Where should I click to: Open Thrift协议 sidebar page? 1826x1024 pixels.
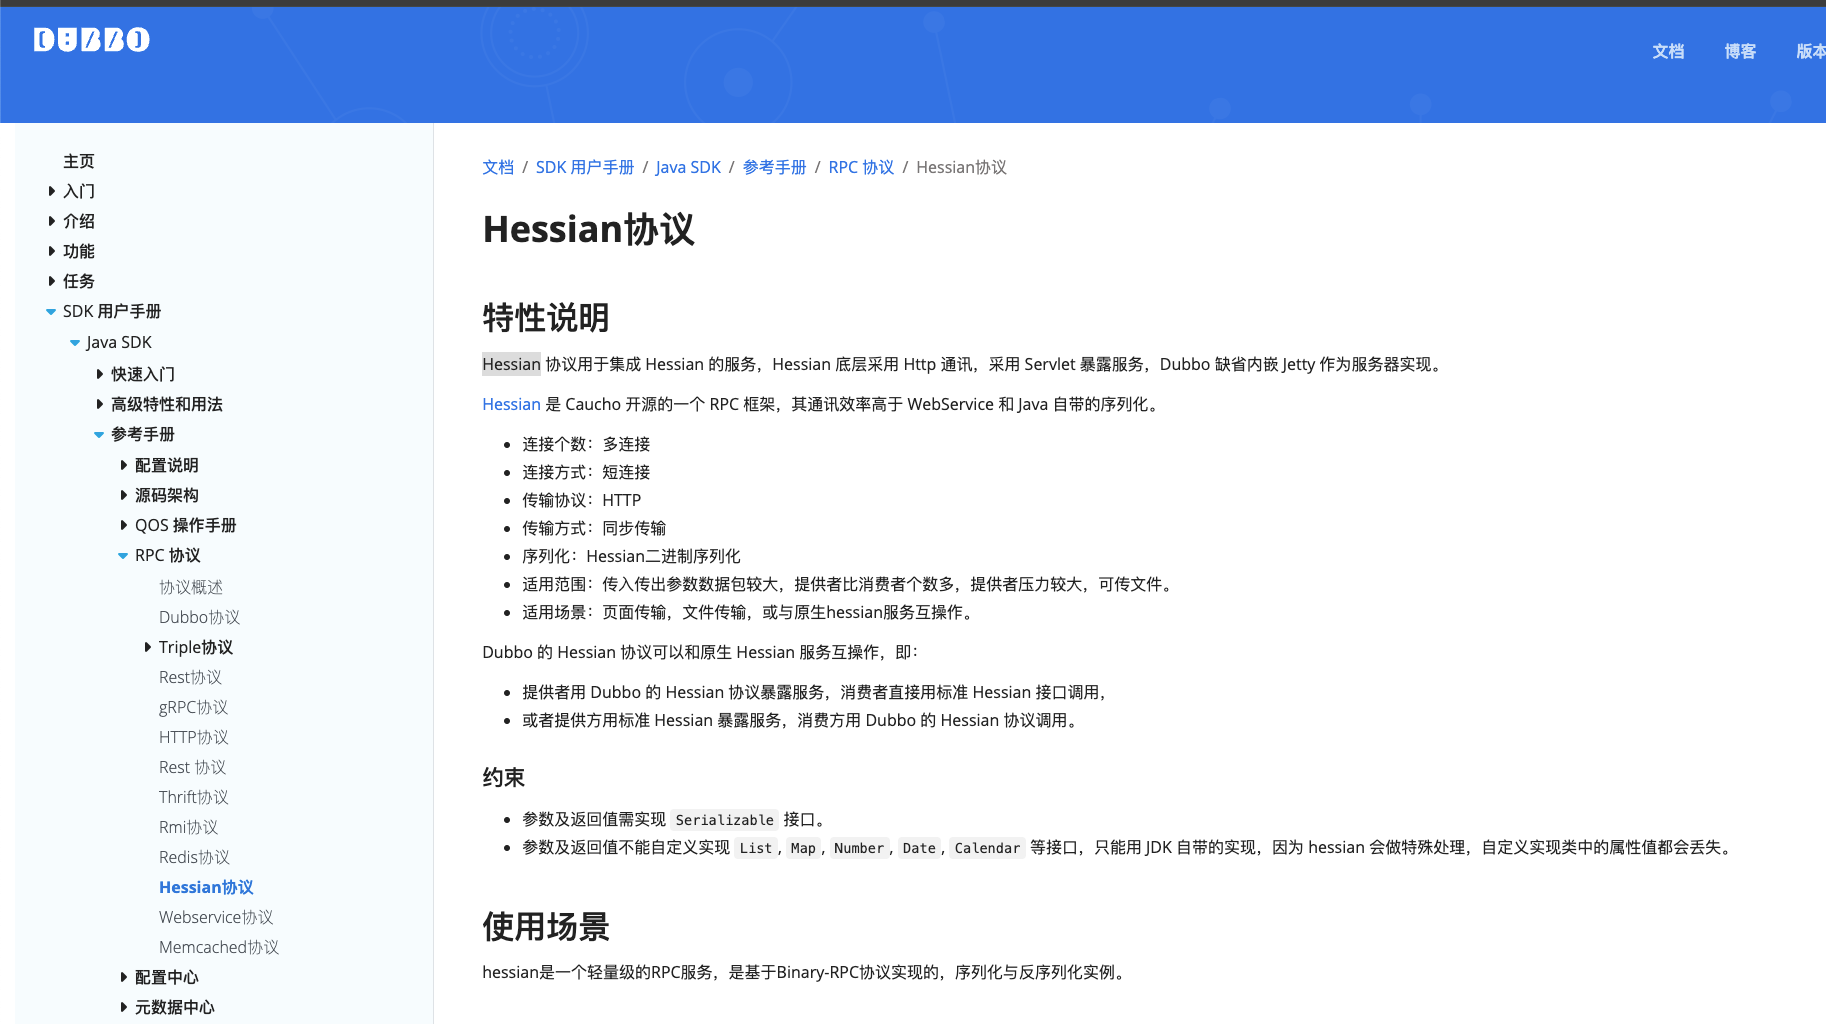pyautogui.click(x=193, y=797)
